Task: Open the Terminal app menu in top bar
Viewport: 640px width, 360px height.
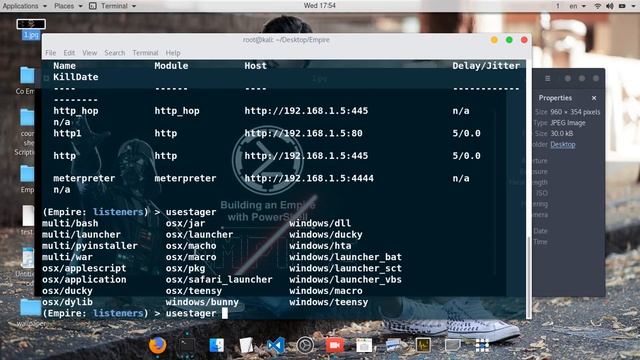Action: (118, 6)
